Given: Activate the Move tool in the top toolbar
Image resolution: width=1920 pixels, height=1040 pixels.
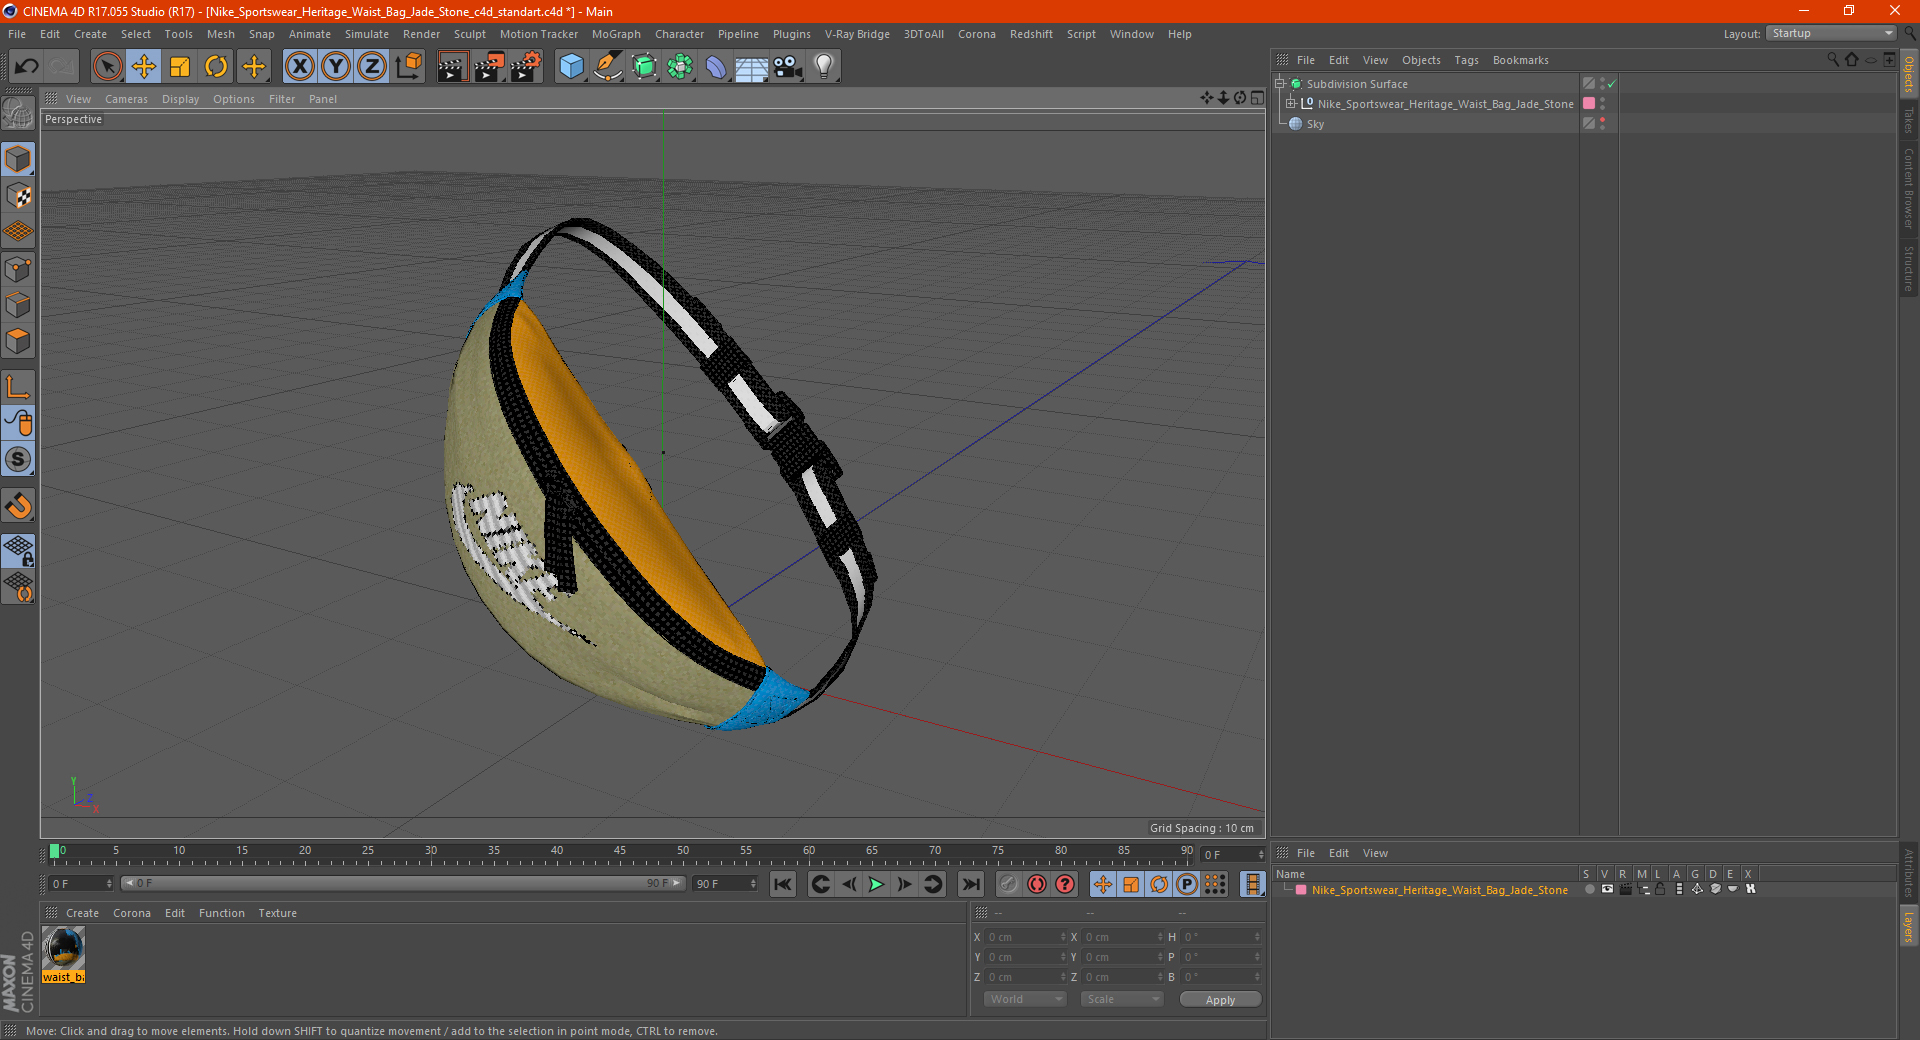Looking at the screenshot, I should (x=144, y=67).
